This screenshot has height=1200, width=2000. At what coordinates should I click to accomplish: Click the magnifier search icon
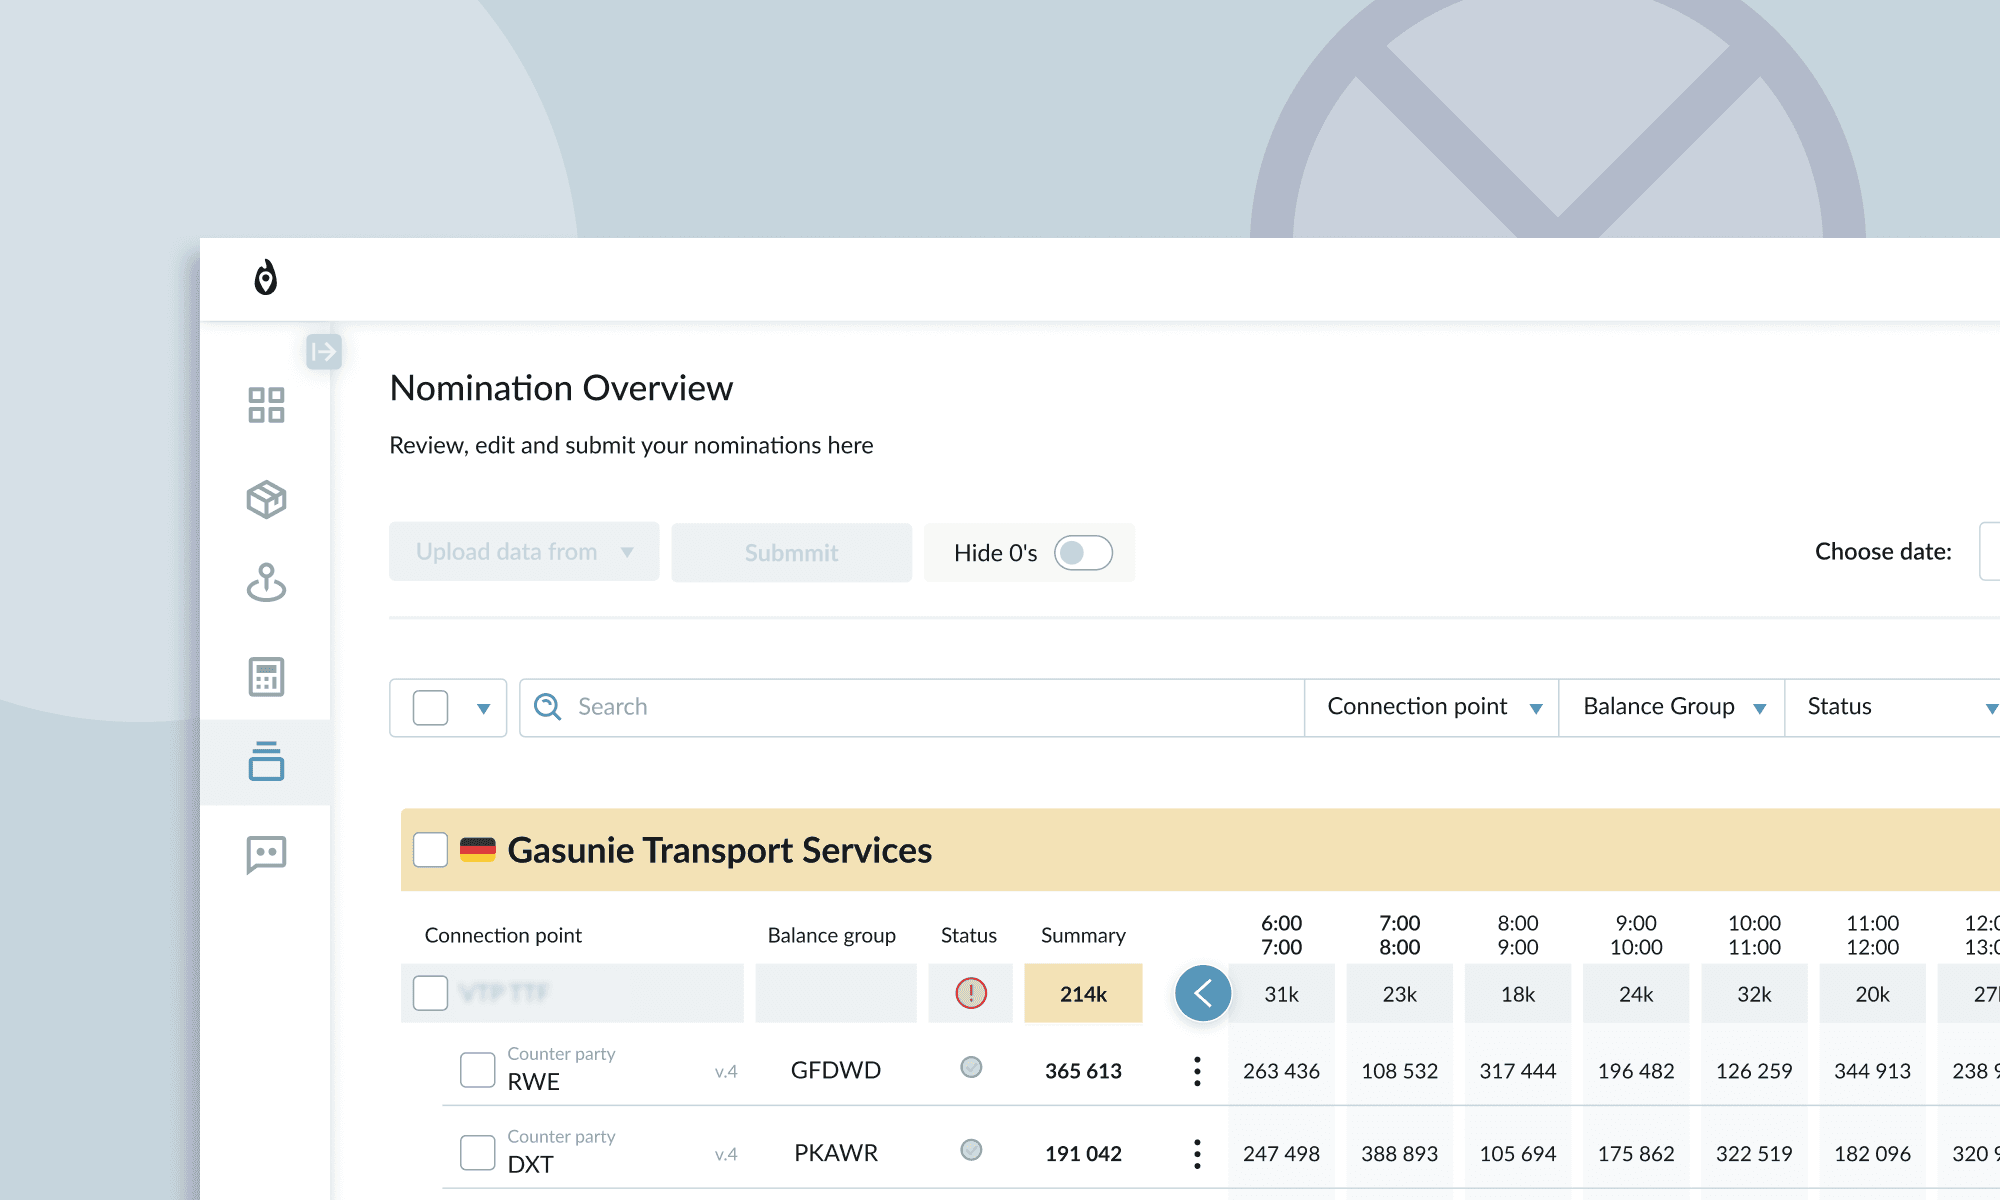point(547,707)
